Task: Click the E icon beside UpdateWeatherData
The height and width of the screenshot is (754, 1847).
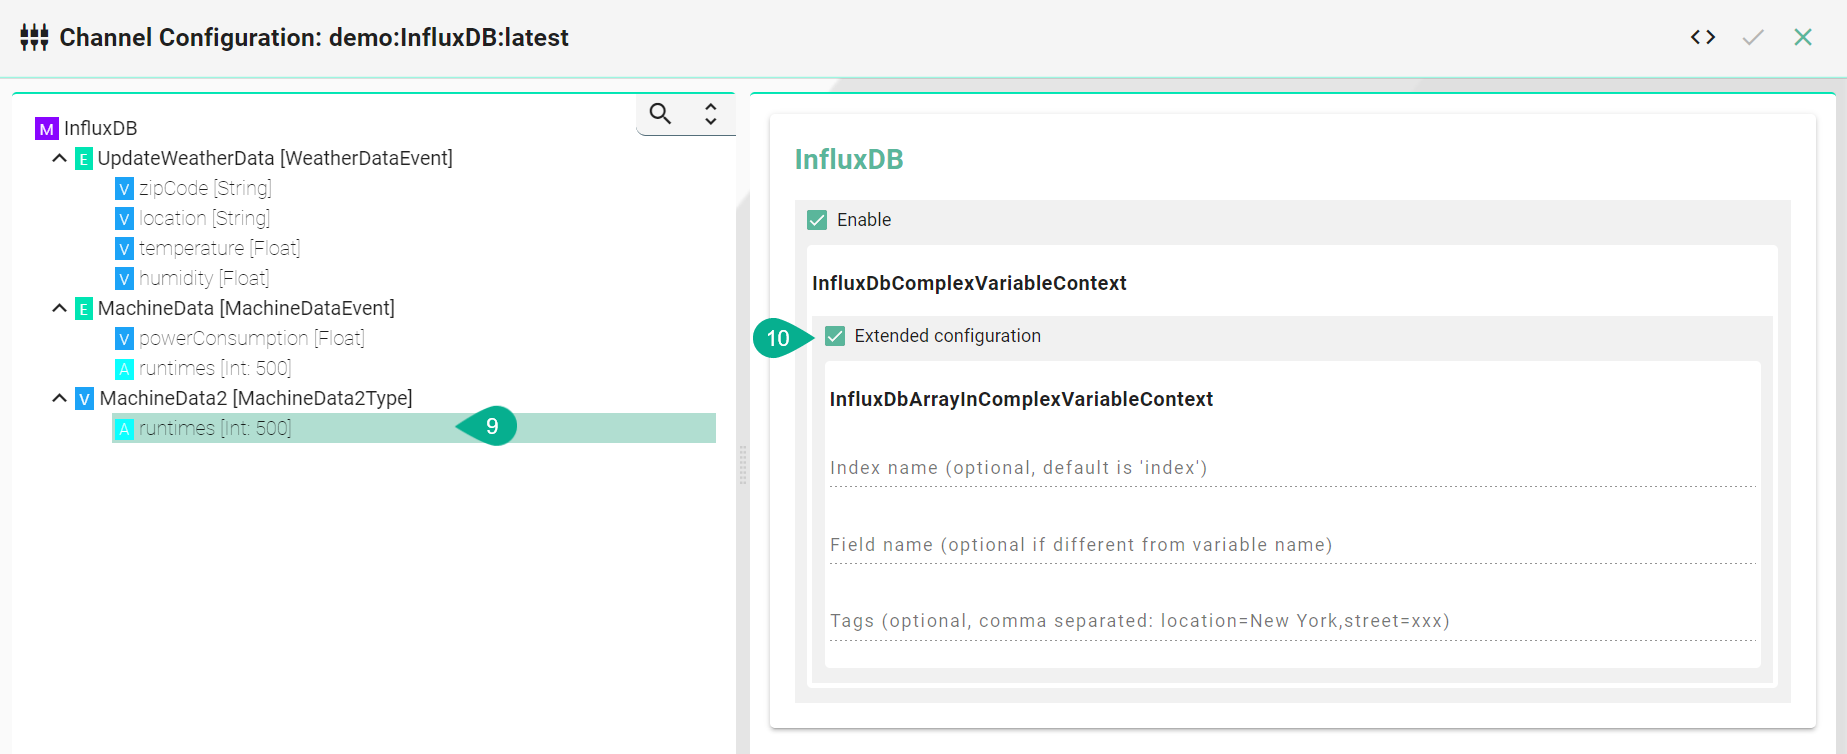Action: [84, 159]
